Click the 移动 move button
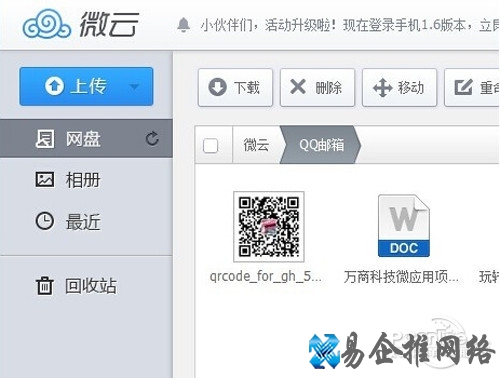The height and width of the screenshot is (378, 500). pyautogui.click(x=399, y=88)
